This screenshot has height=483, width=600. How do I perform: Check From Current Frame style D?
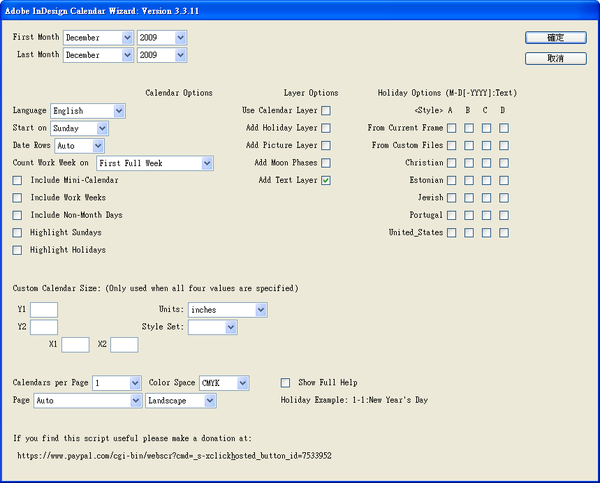[504, 128]
